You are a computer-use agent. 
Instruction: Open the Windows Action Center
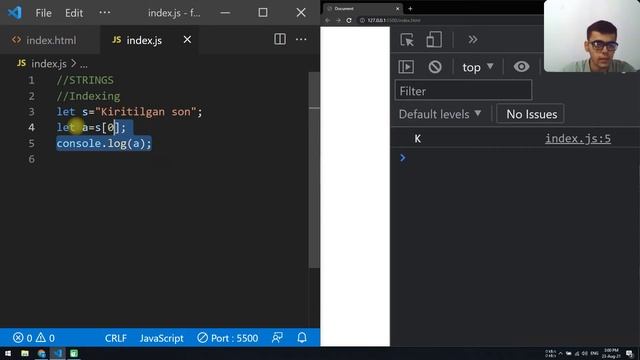click(629, 353)
